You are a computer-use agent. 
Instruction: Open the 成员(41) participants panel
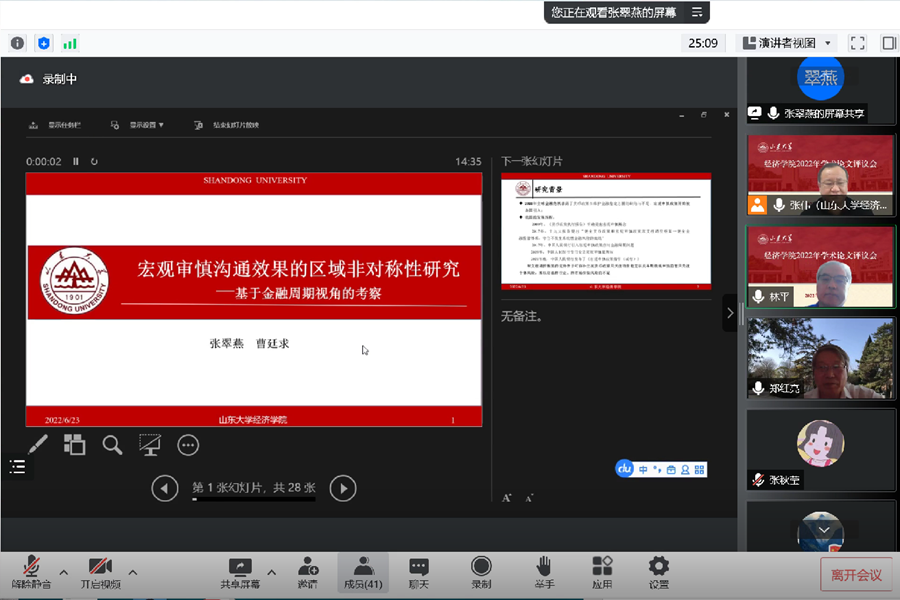click(363, 573)
